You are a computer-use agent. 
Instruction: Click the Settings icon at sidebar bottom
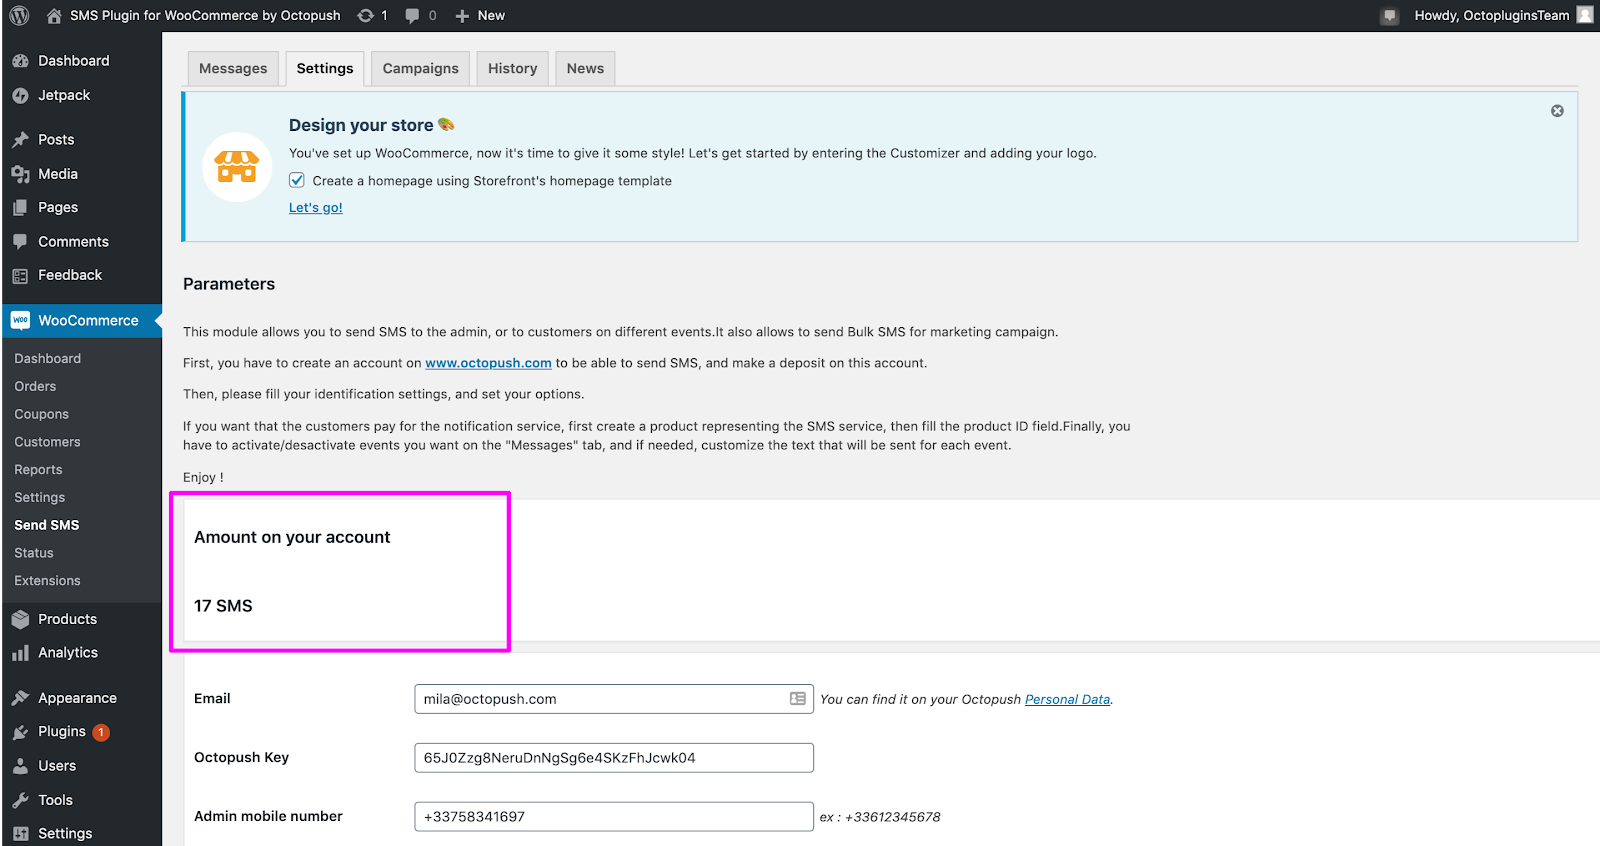coord(20,834)
